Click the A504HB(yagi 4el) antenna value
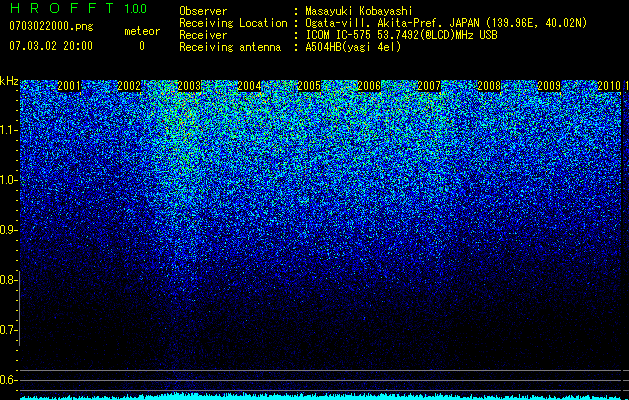 (x=353, y=47)
